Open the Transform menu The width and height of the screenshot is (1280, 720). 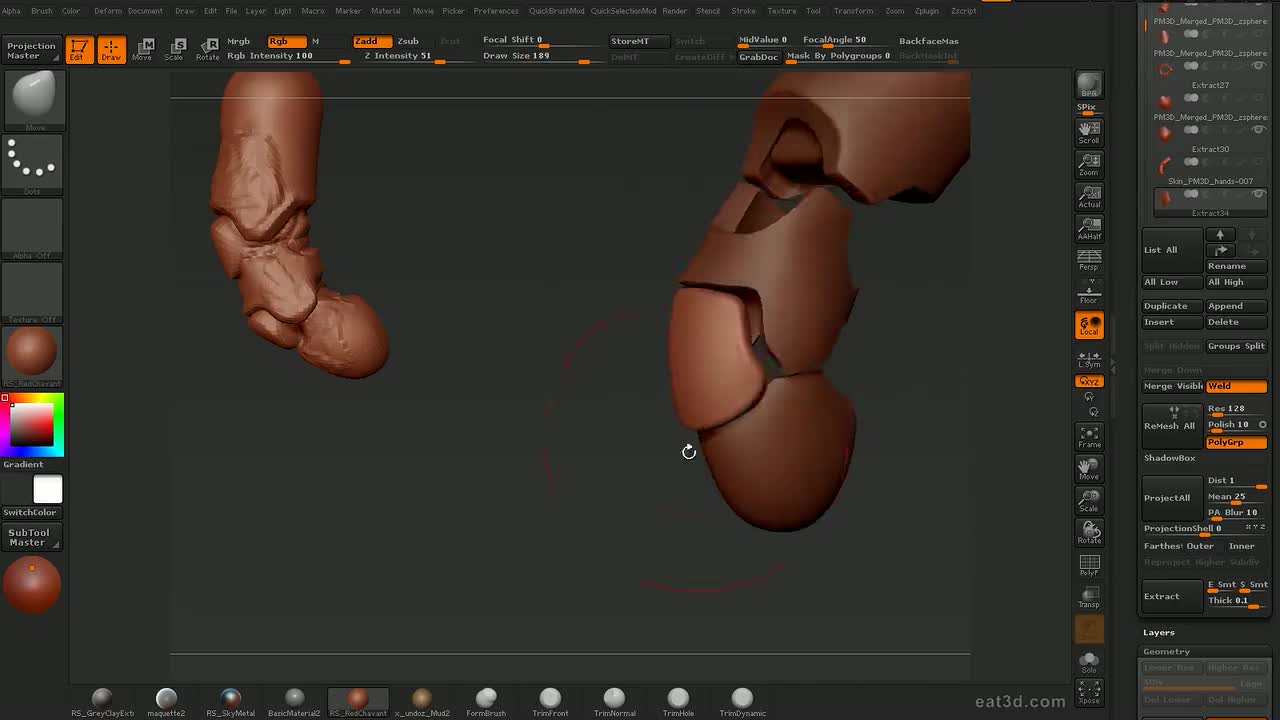pyautogui.click(x=853, y=11)
